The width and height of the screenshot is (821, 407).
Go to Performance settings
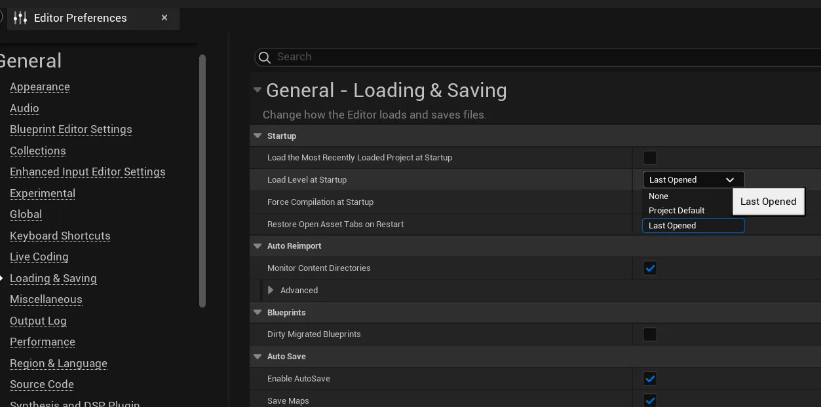tap(42, 342)
